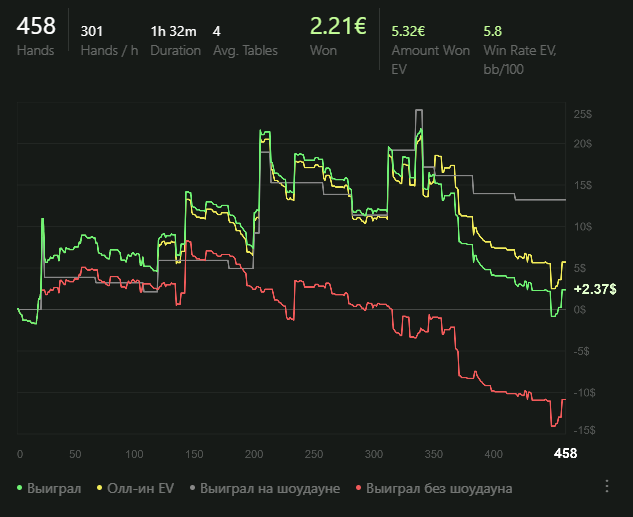Click the 25$ y-axis label
Viewport: 633px width, 517px height.
[583, 114]
